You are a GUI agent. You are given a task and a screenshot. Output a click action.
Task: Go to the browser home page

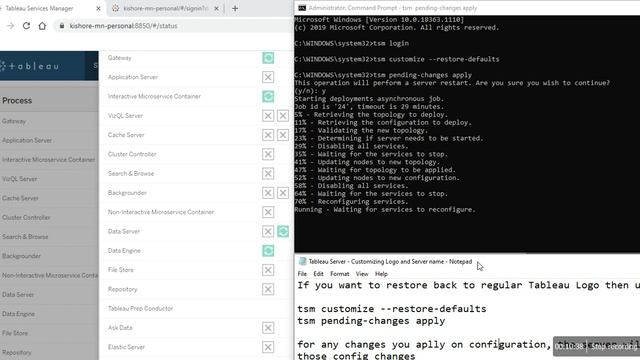pyautogui.click(x=42, y=26)
